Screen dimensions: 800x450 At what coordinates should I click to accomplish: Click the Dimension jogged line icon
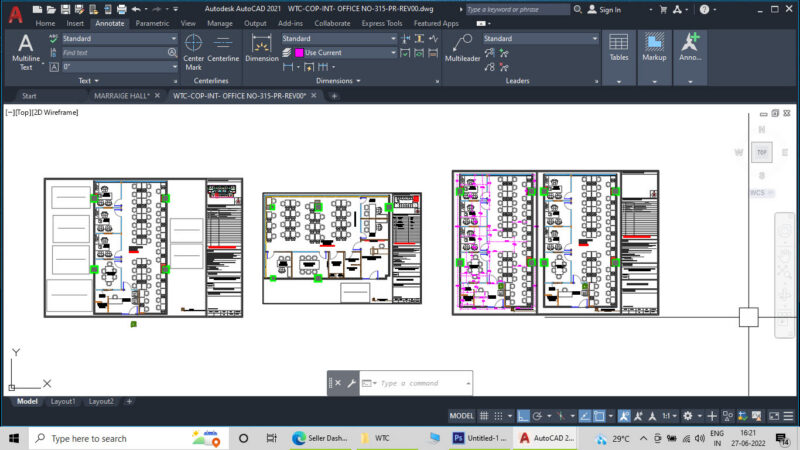click(434, 39)
